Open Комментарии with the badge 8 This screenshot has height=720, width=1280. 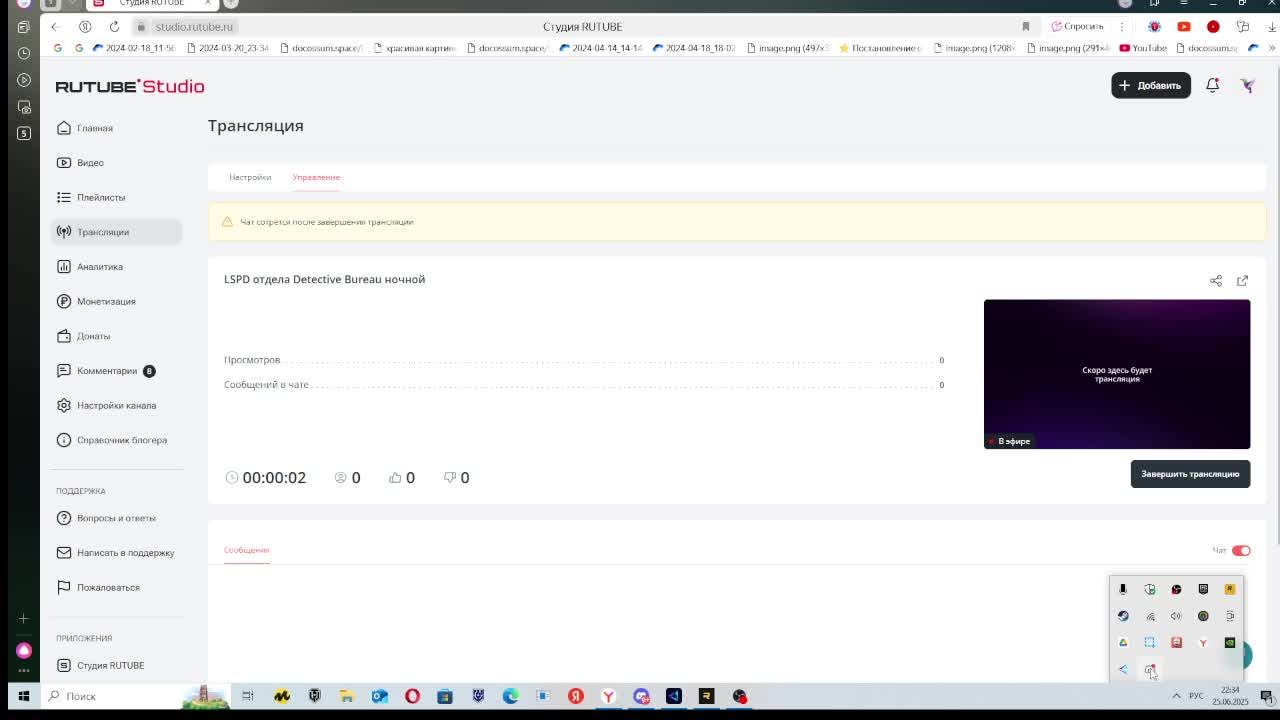pyautogui.click(x=116, y=371)
